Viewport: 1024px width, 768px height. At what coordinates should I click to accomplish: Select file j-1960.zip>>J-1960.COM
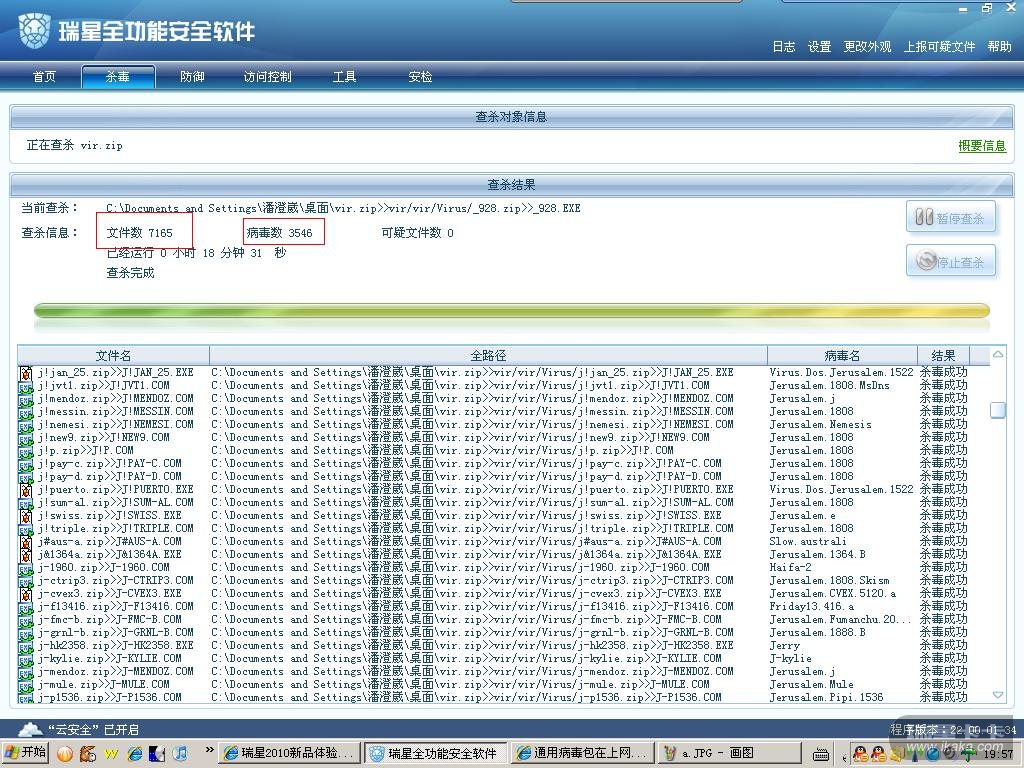click(x=103, y=568)
